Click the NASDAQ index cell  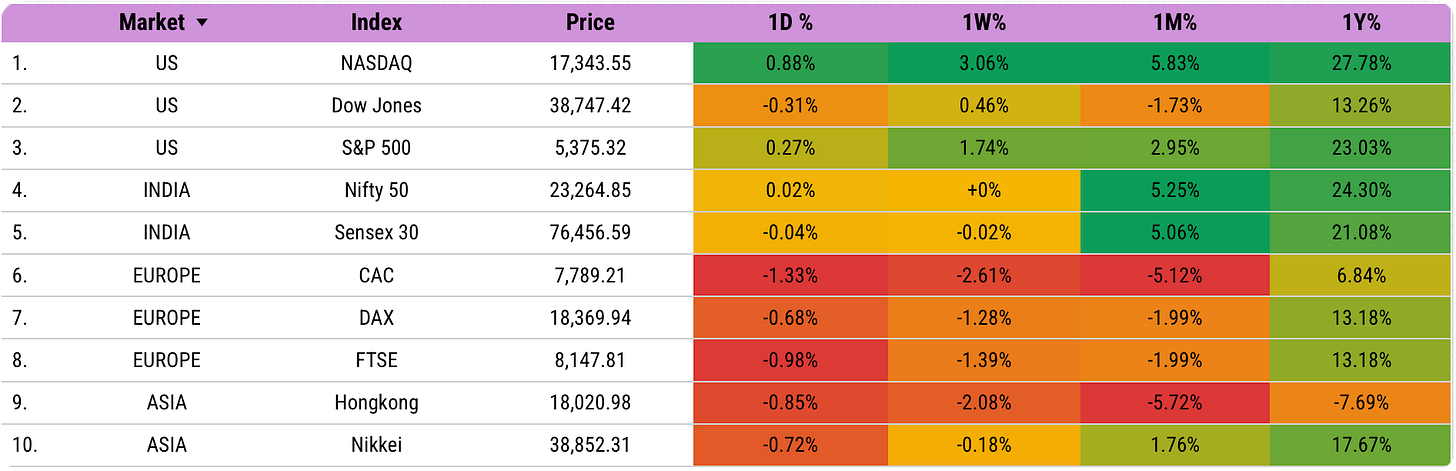click(377, 63)
